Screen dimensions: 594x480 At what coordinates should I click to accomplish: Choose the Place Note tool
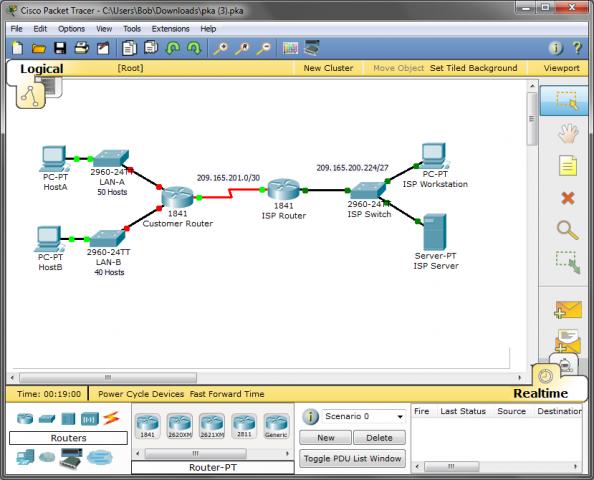click(568, 166)
